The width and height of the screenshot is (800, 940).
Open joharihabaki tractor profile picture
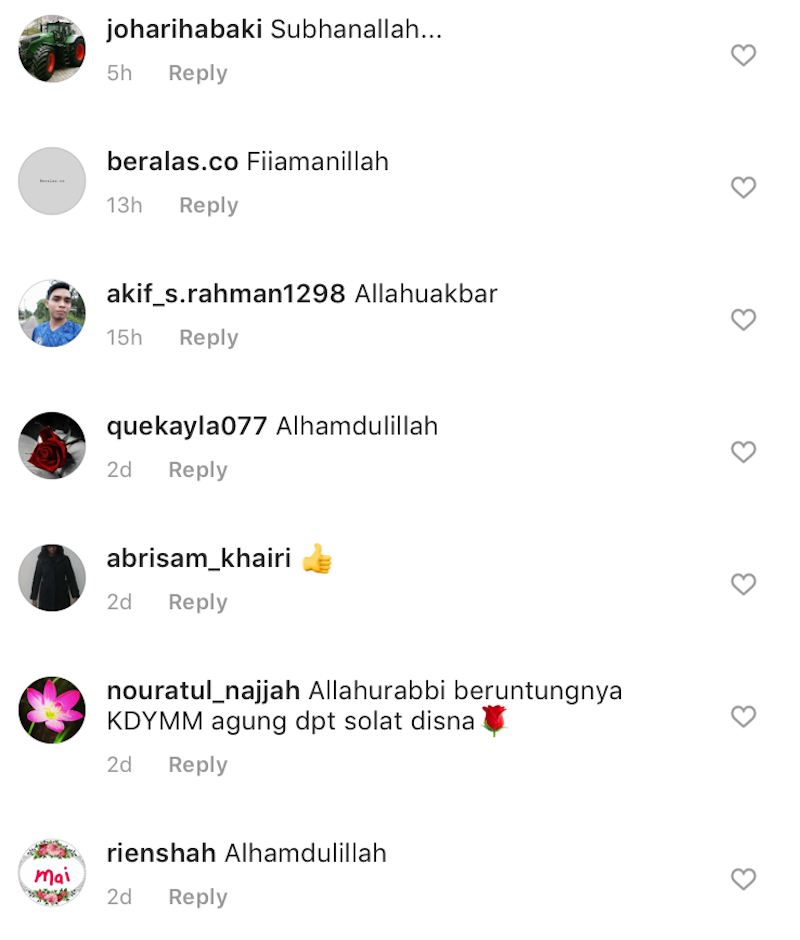click(52, 49)
